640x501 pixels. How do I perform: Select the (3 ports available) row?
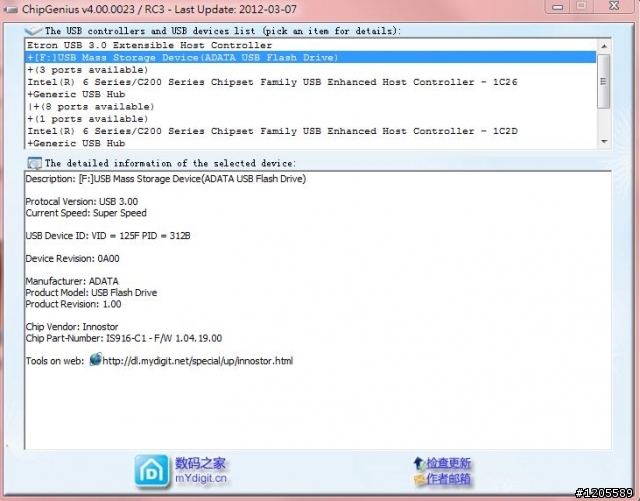[311, 69]
